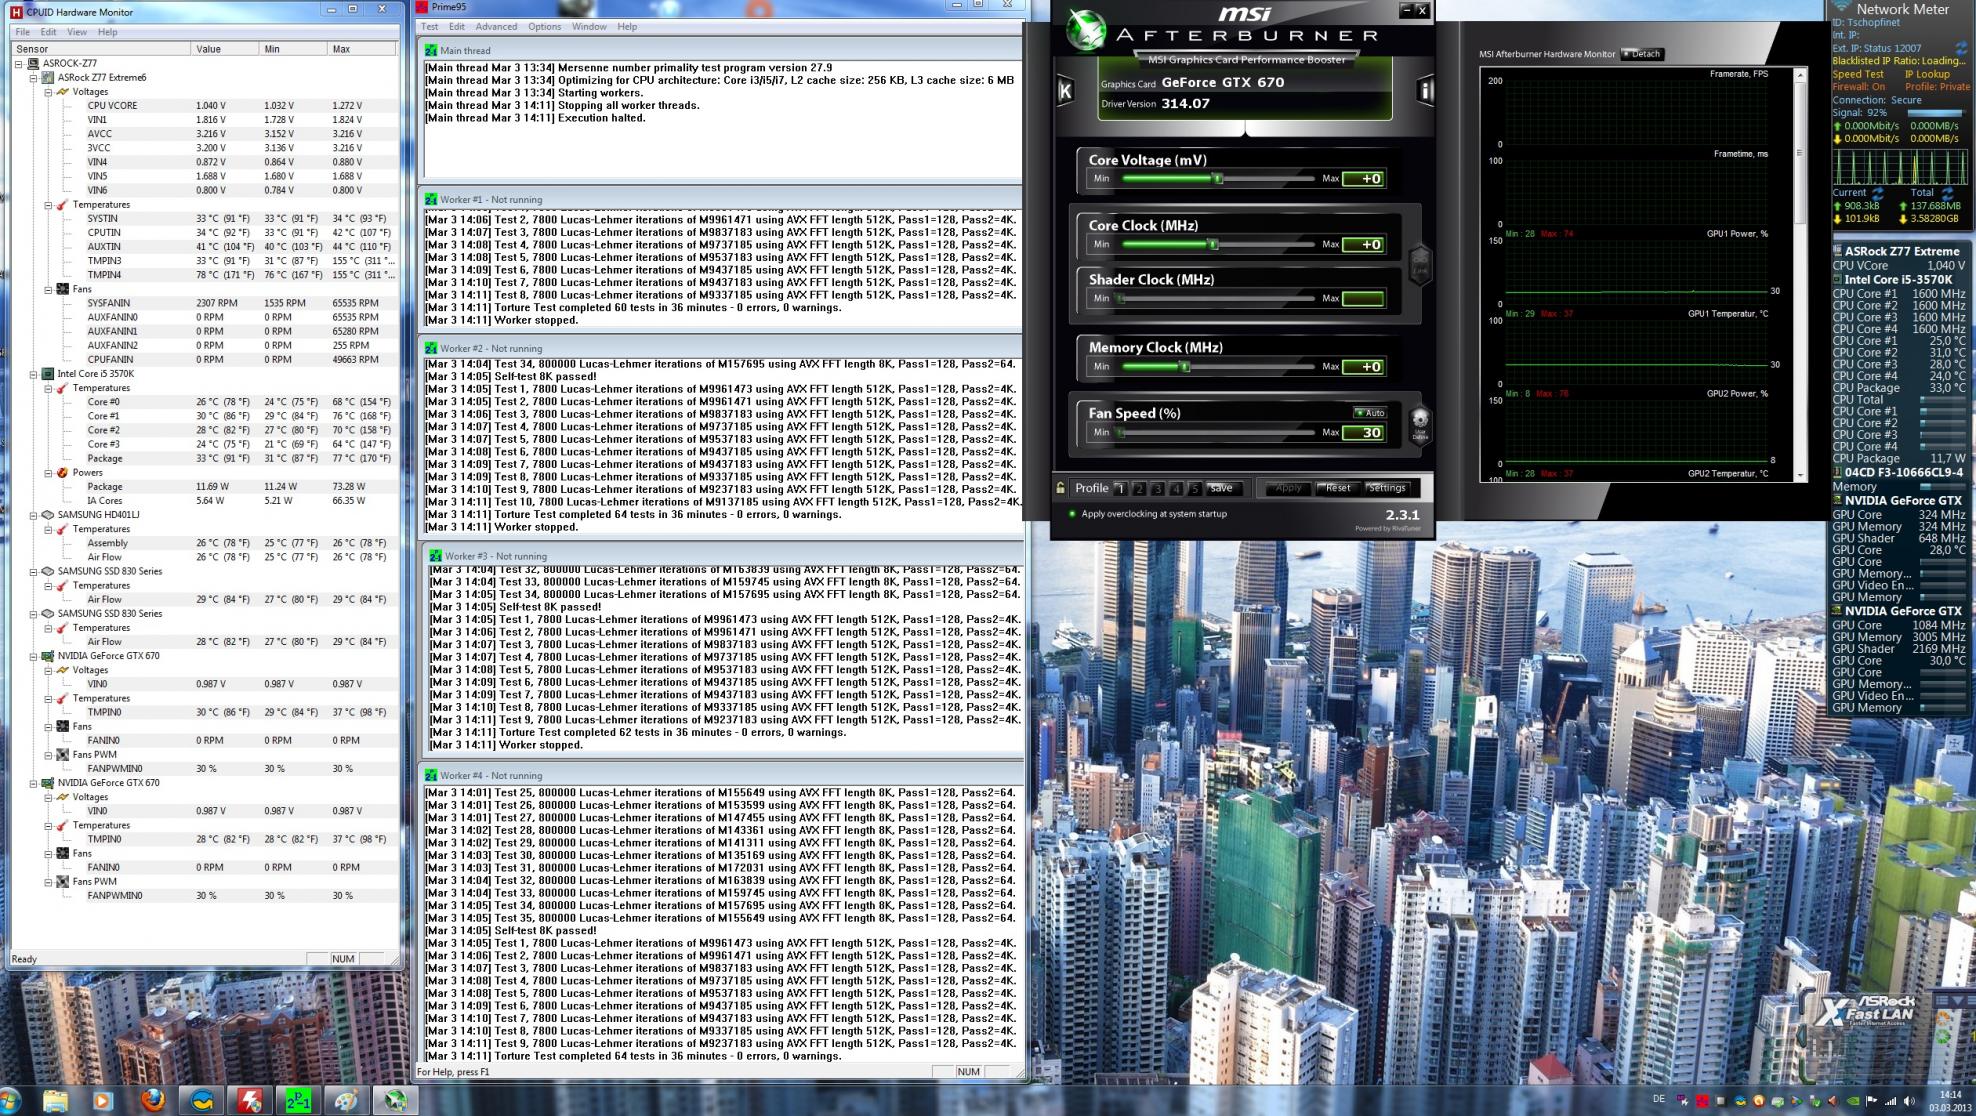Toggle Apply overclocking at system startup
Image resolution: width=1976 pixels, height=1116 pixels.
tap(1073, 514)
